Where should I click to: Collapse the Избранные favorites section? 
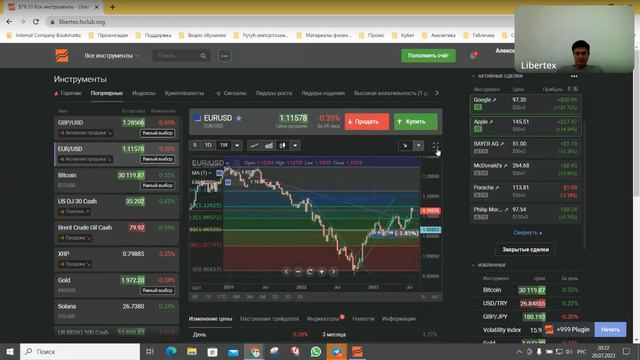tap(473, 265)
